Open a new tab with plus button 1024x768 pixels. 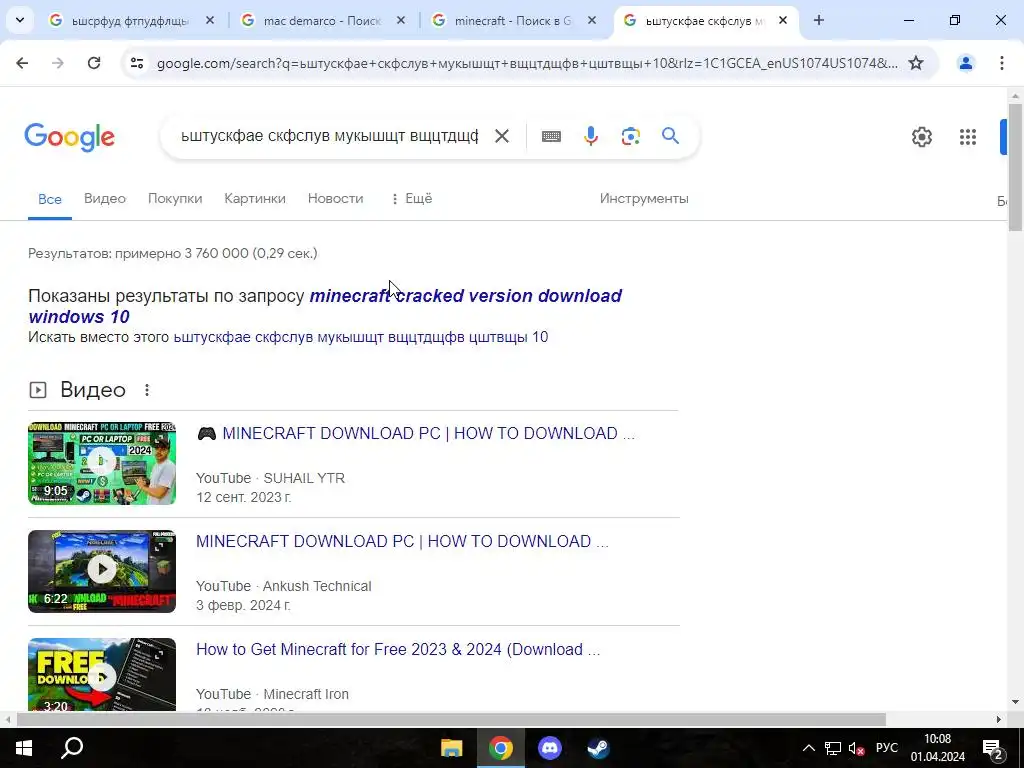(819, 20)
